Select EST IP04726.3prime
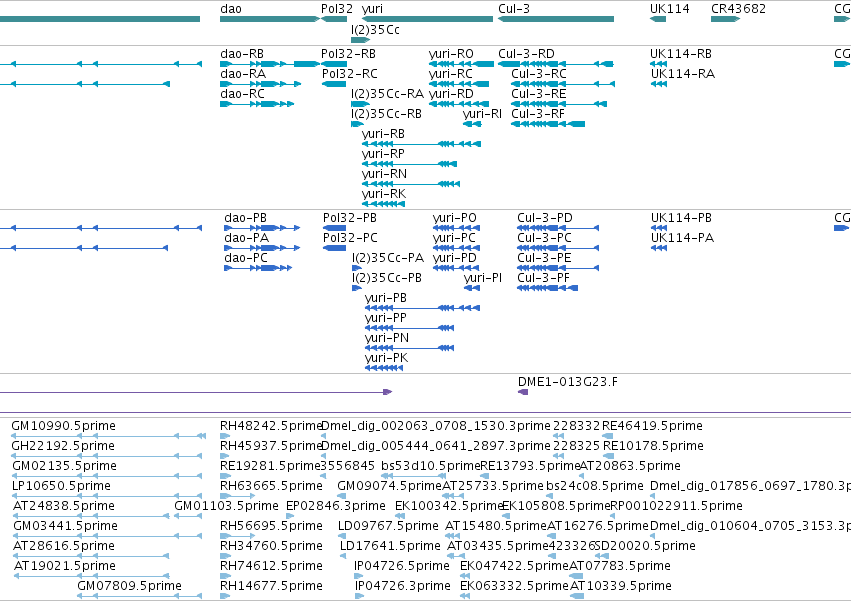 (403, 586)
